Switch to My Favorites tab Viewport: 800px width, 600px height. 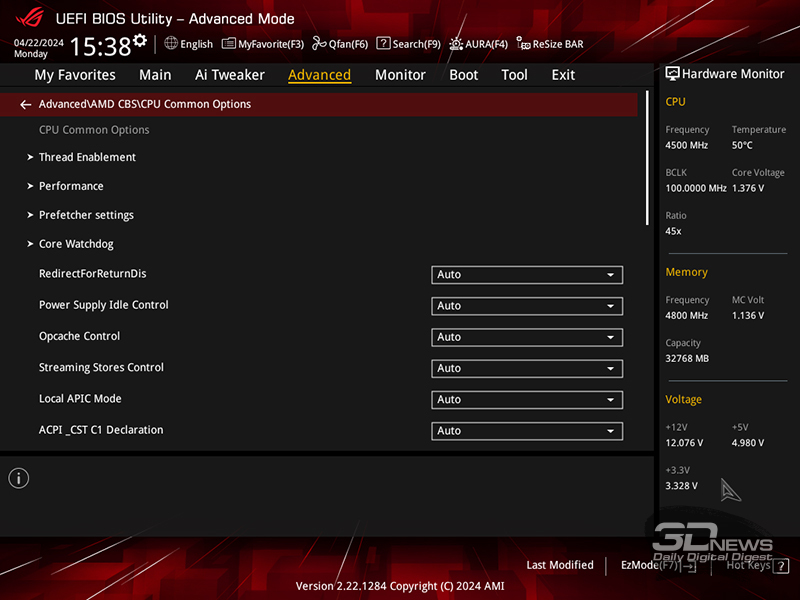click(x=75, y=75)
